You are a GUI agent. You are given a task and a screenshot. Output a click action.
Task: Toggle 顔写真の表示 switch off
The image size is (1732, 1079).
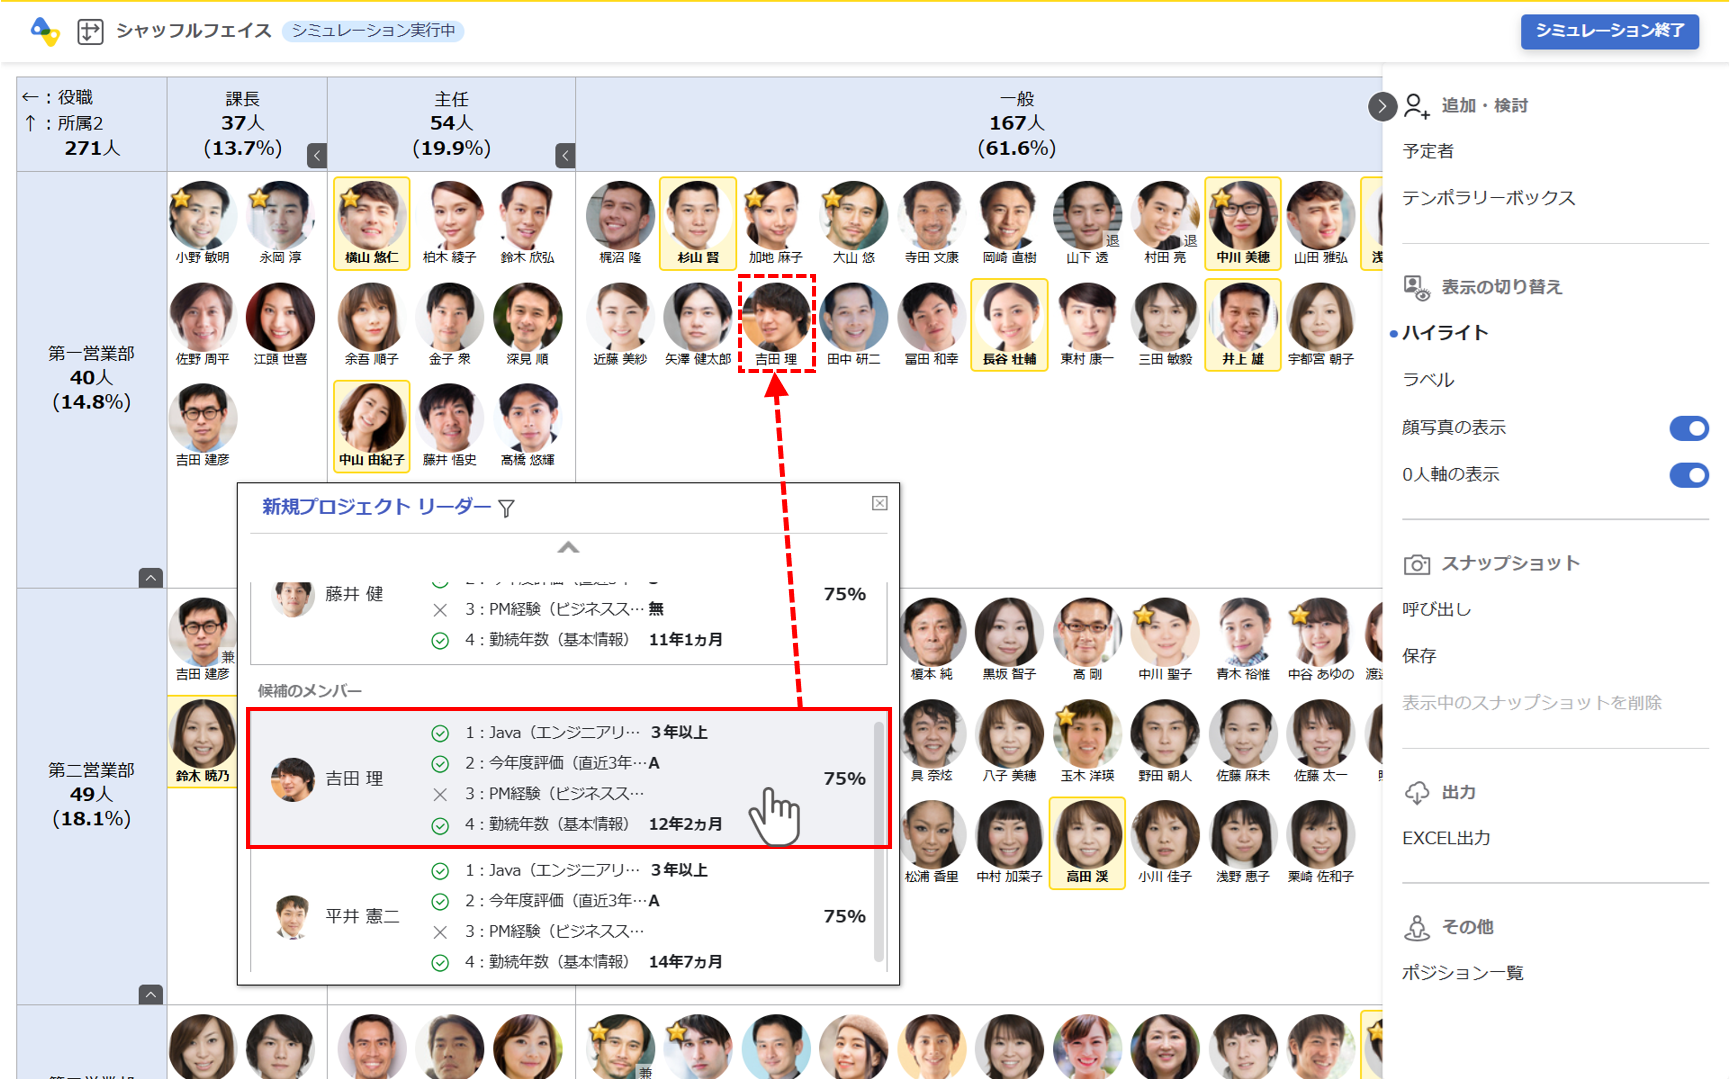(1688, 428)
